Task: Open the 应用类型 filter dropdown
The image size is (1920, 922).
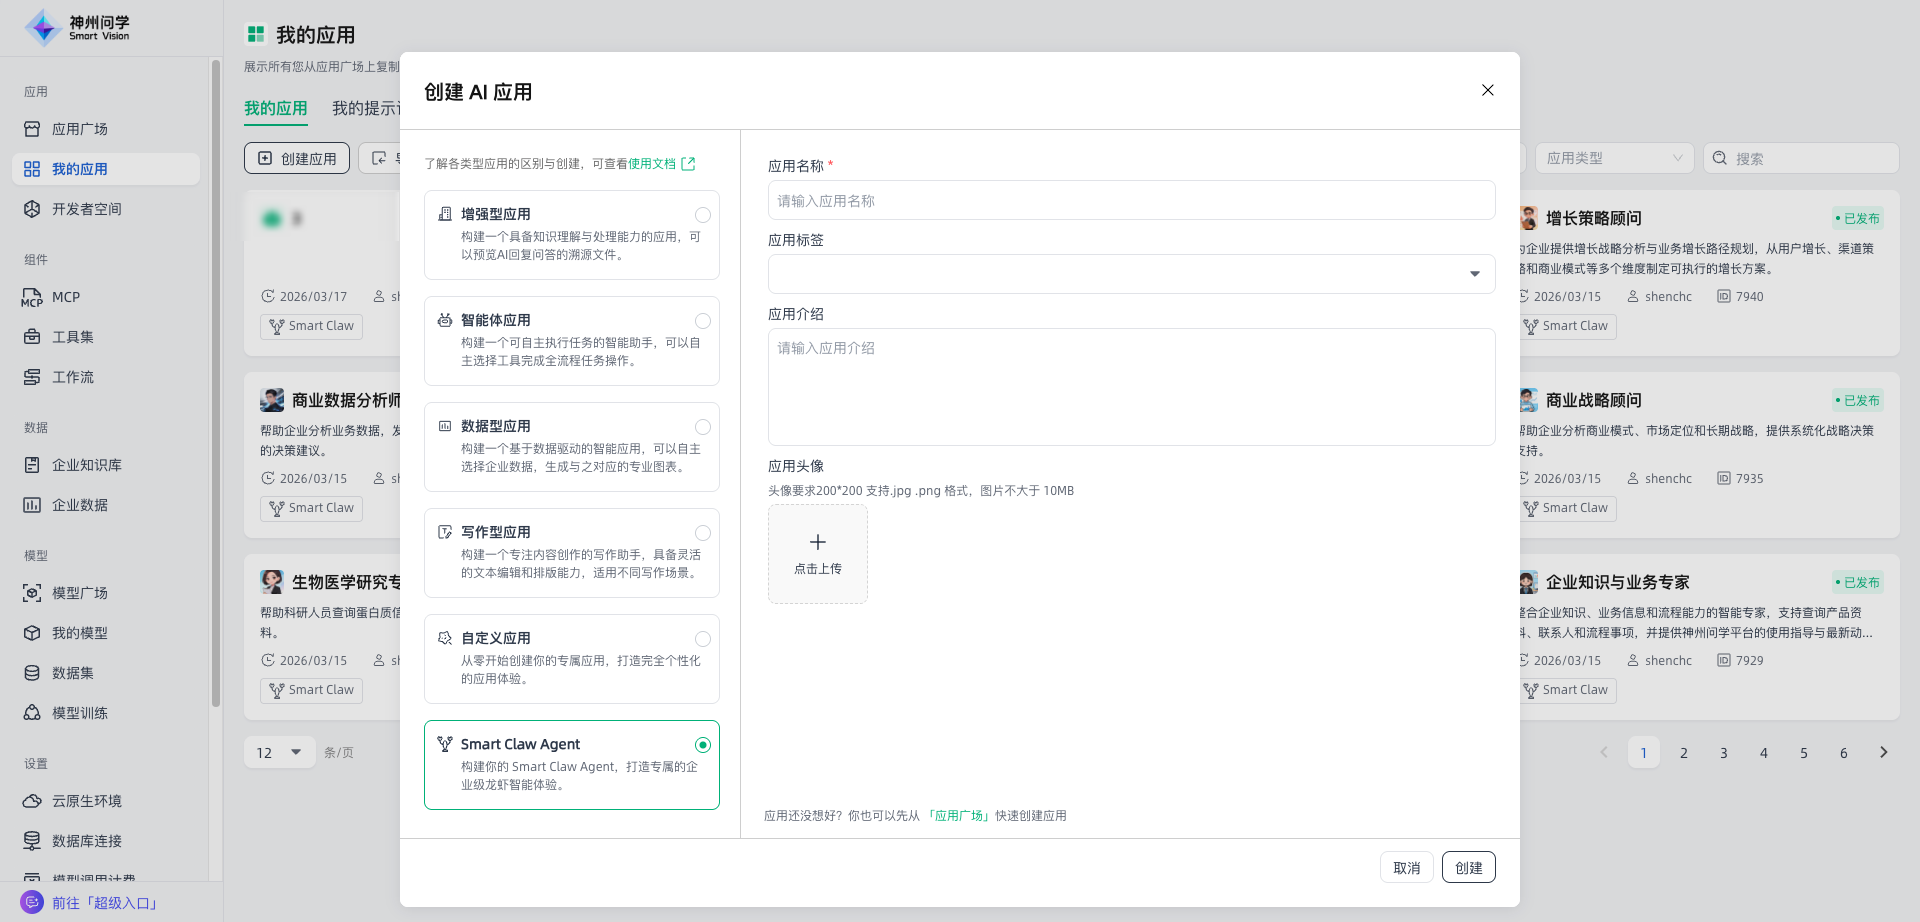Action: [x=1613, y=158]
